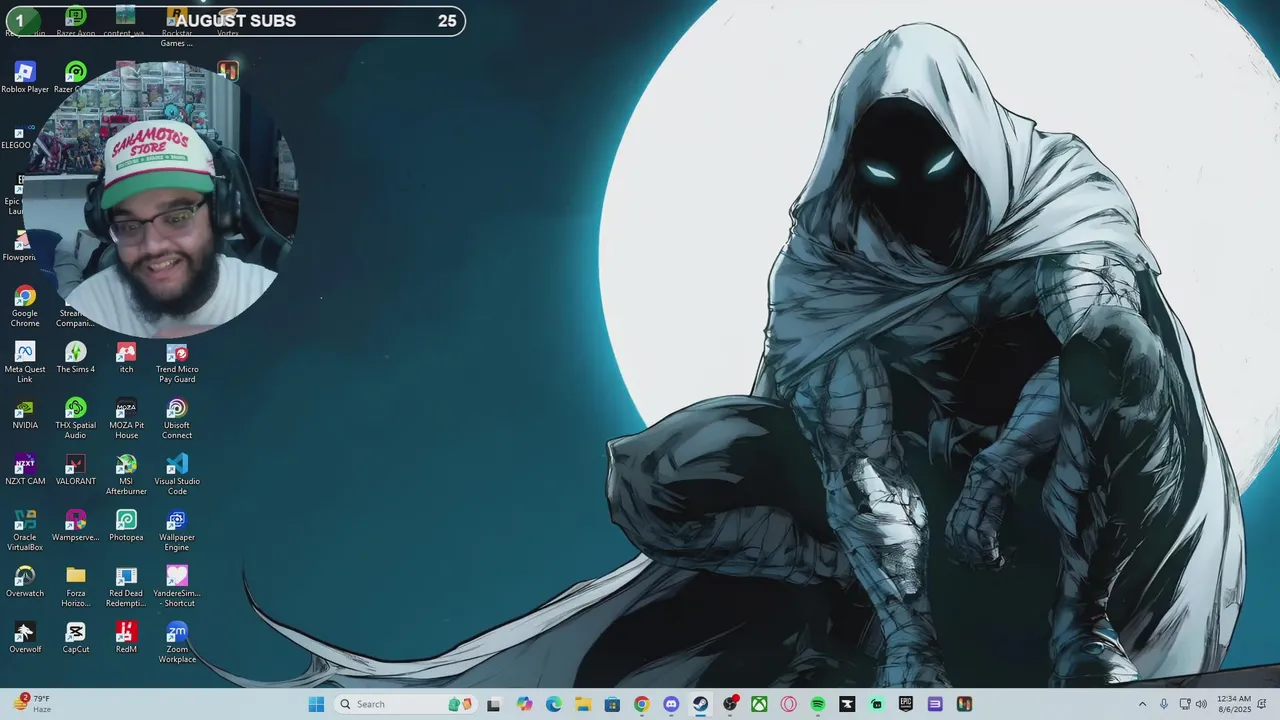Open File Explorer from the taskbar

point(583,704)
